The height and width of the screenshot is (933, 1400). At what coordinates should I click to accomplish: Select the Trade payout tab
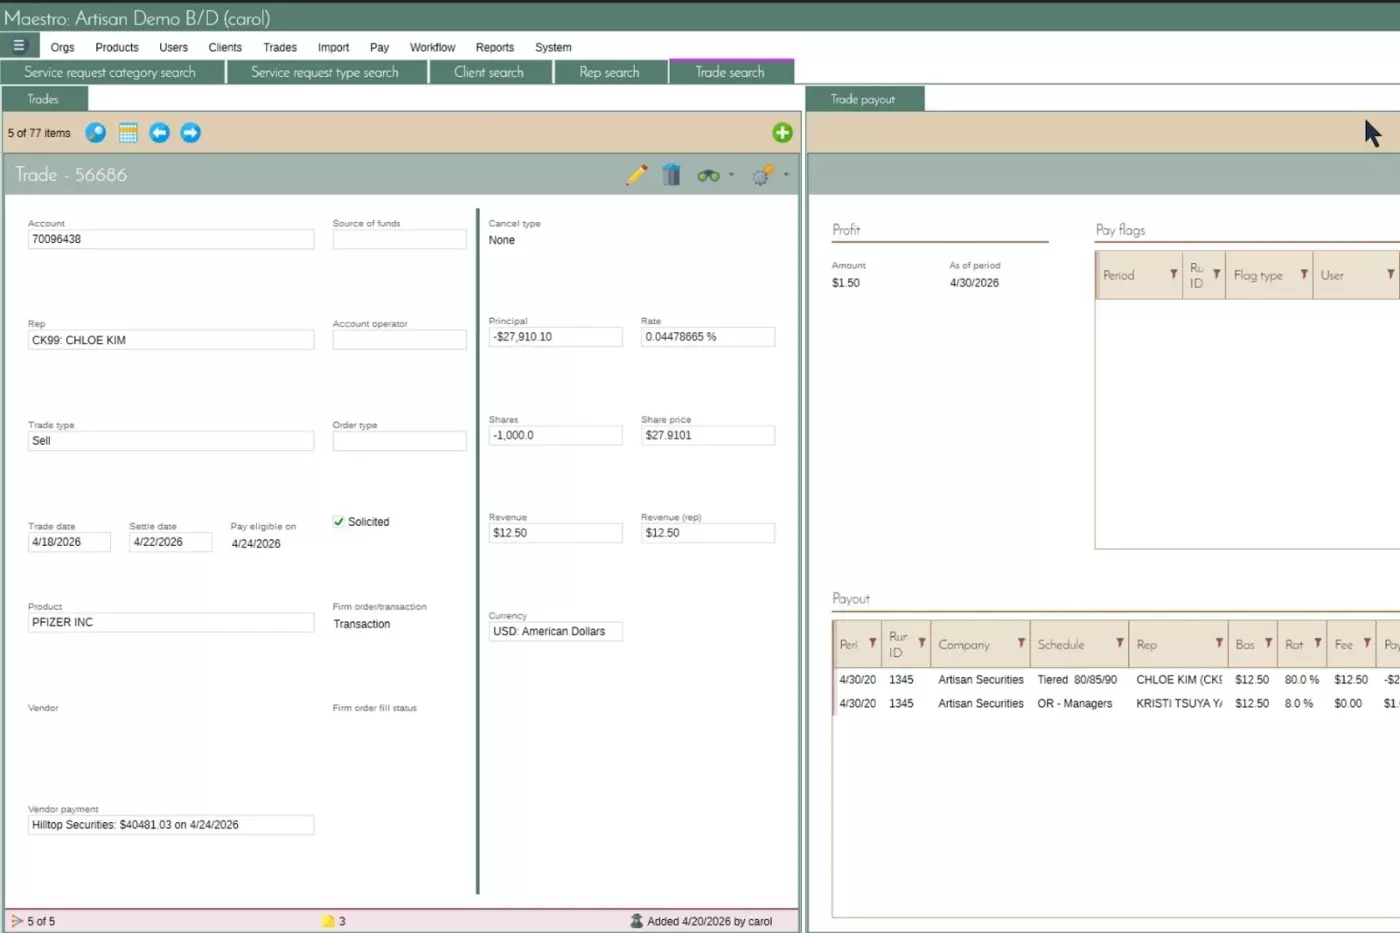[x=863, y=99]
